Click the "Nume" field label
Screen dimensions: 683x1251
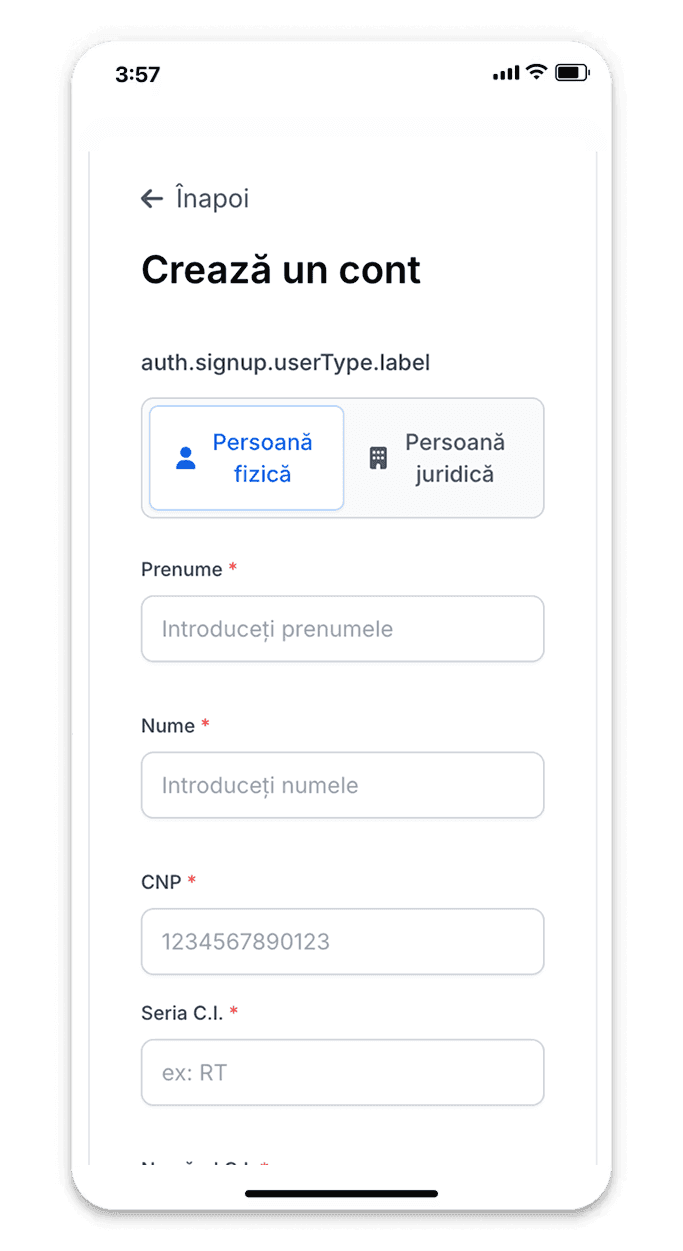point(168,726)
